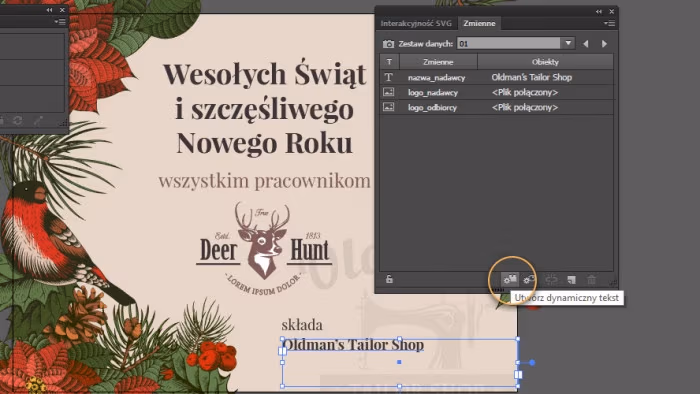
Task: Create a new variable with the page icon
Action: point(571,280)
